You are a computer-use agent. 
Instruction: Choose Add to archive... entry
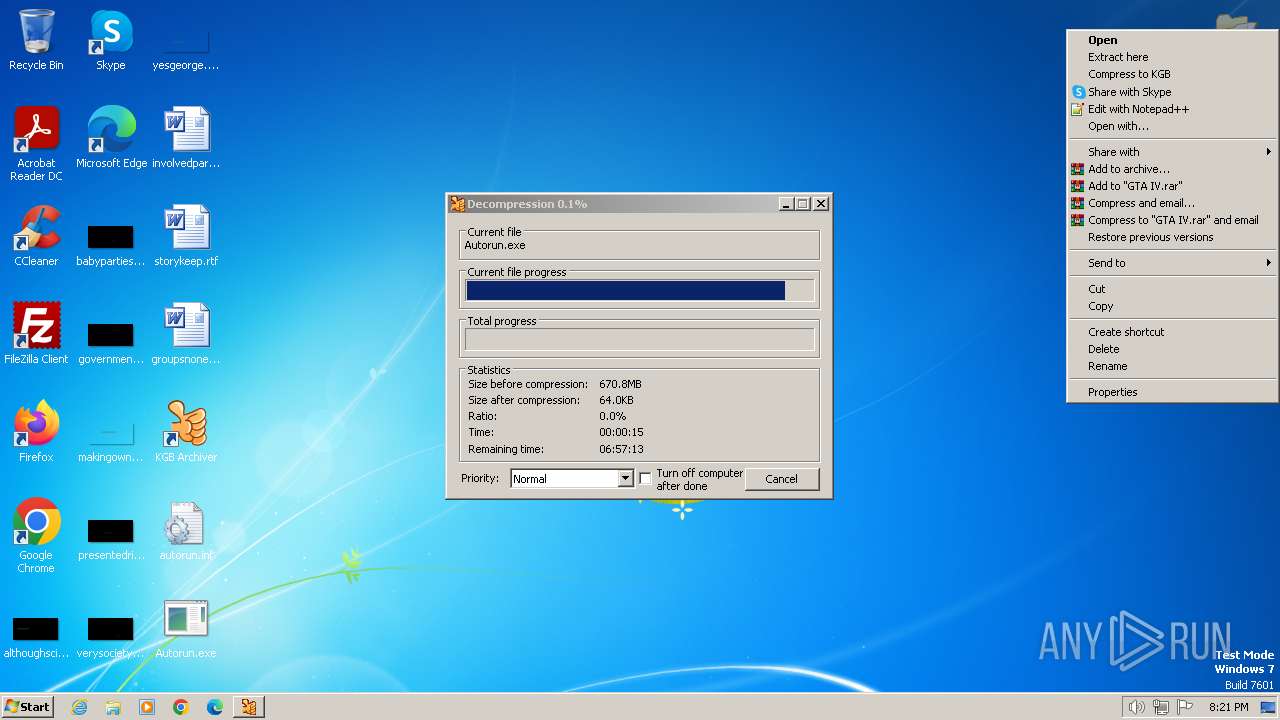click(x=1172, y=169)
